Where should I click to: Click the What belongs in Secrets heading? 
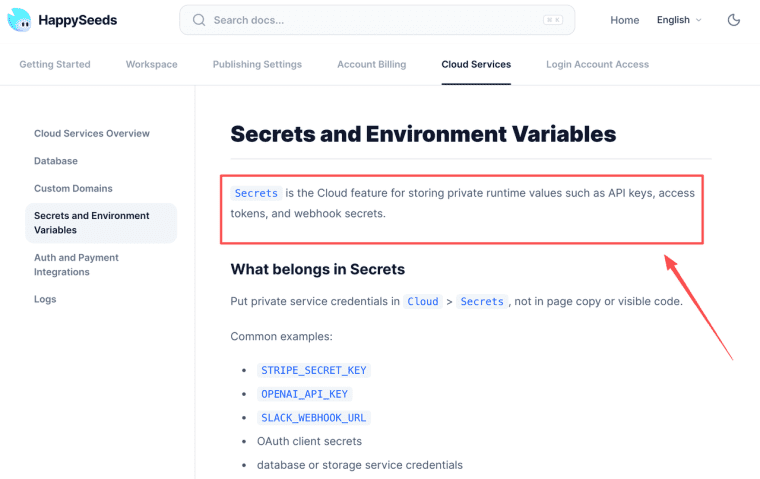point(317,269)
